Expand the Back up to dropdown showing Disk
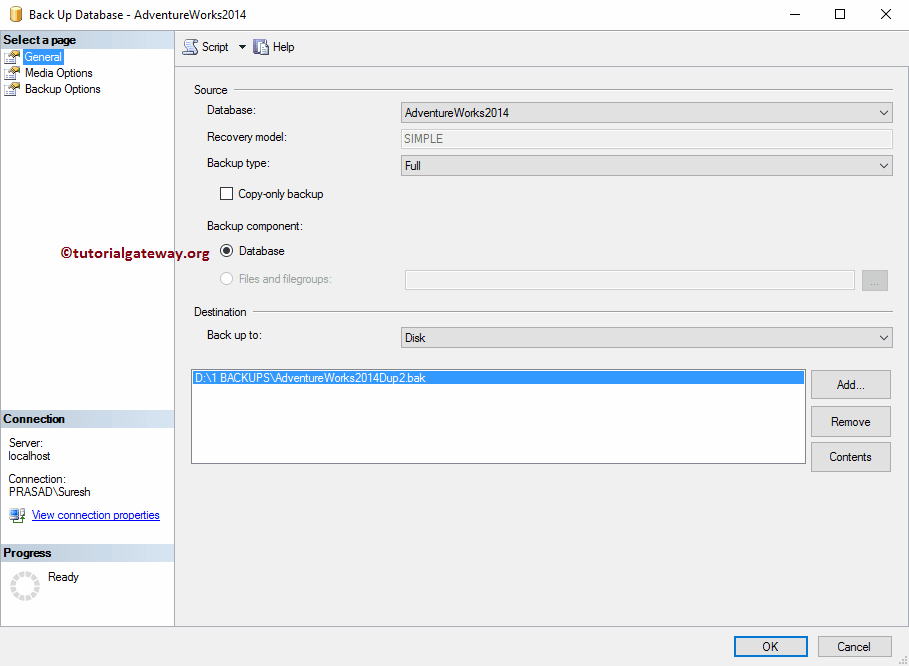 [x=646, y=337]
